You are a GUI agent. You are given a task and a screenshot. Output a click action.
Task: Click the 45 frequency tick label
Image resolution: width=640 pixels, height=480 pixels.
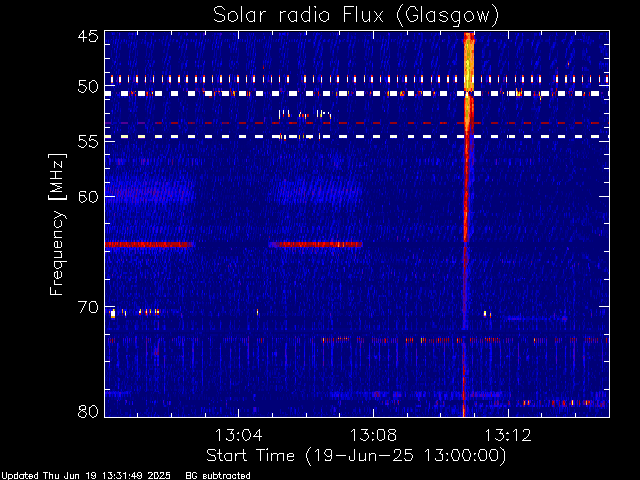88,36
